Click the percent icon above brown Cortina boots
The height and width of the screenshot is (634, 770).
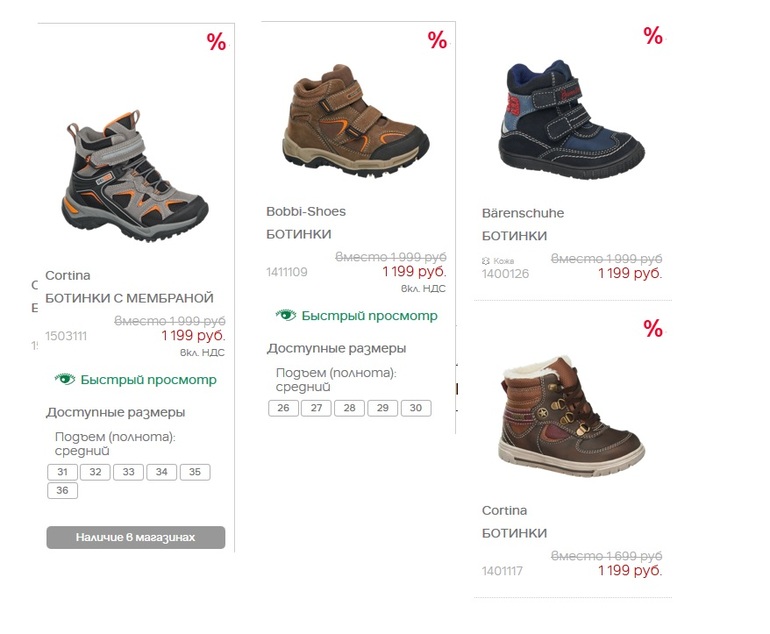pos(653,328)
